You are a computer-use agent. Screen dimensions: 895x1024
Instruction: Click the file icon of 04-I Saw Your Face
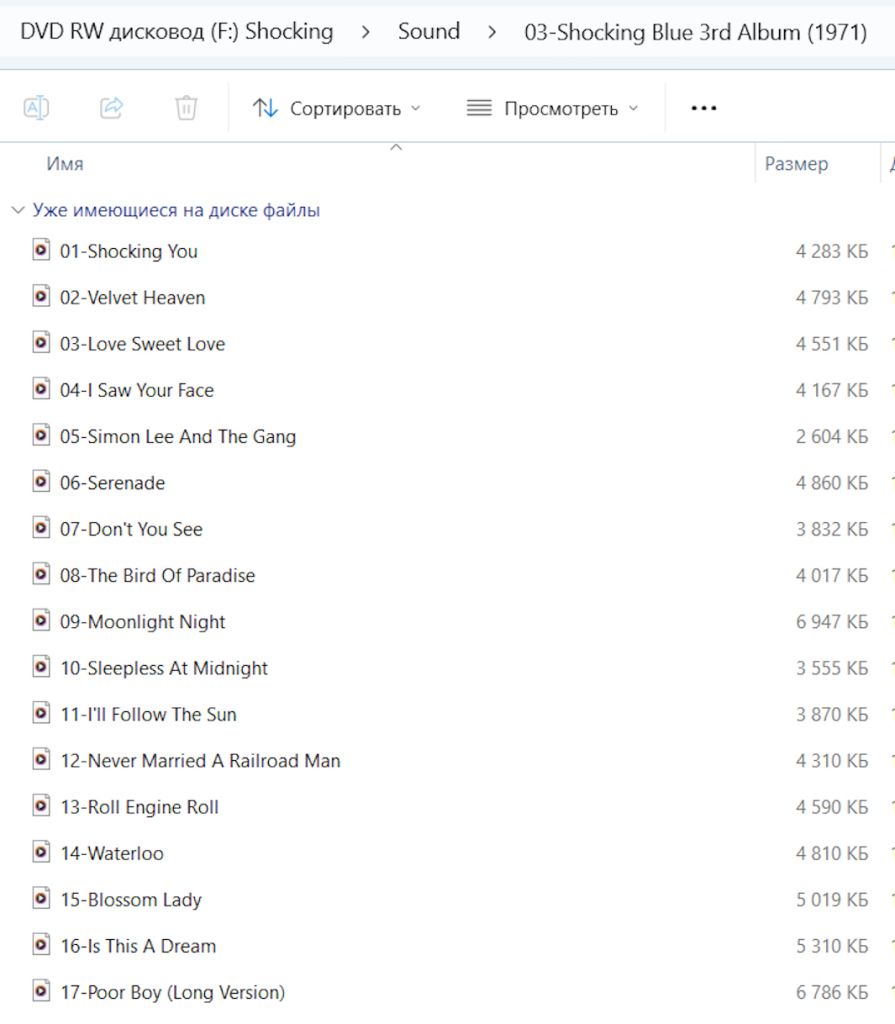coord(41,389)
